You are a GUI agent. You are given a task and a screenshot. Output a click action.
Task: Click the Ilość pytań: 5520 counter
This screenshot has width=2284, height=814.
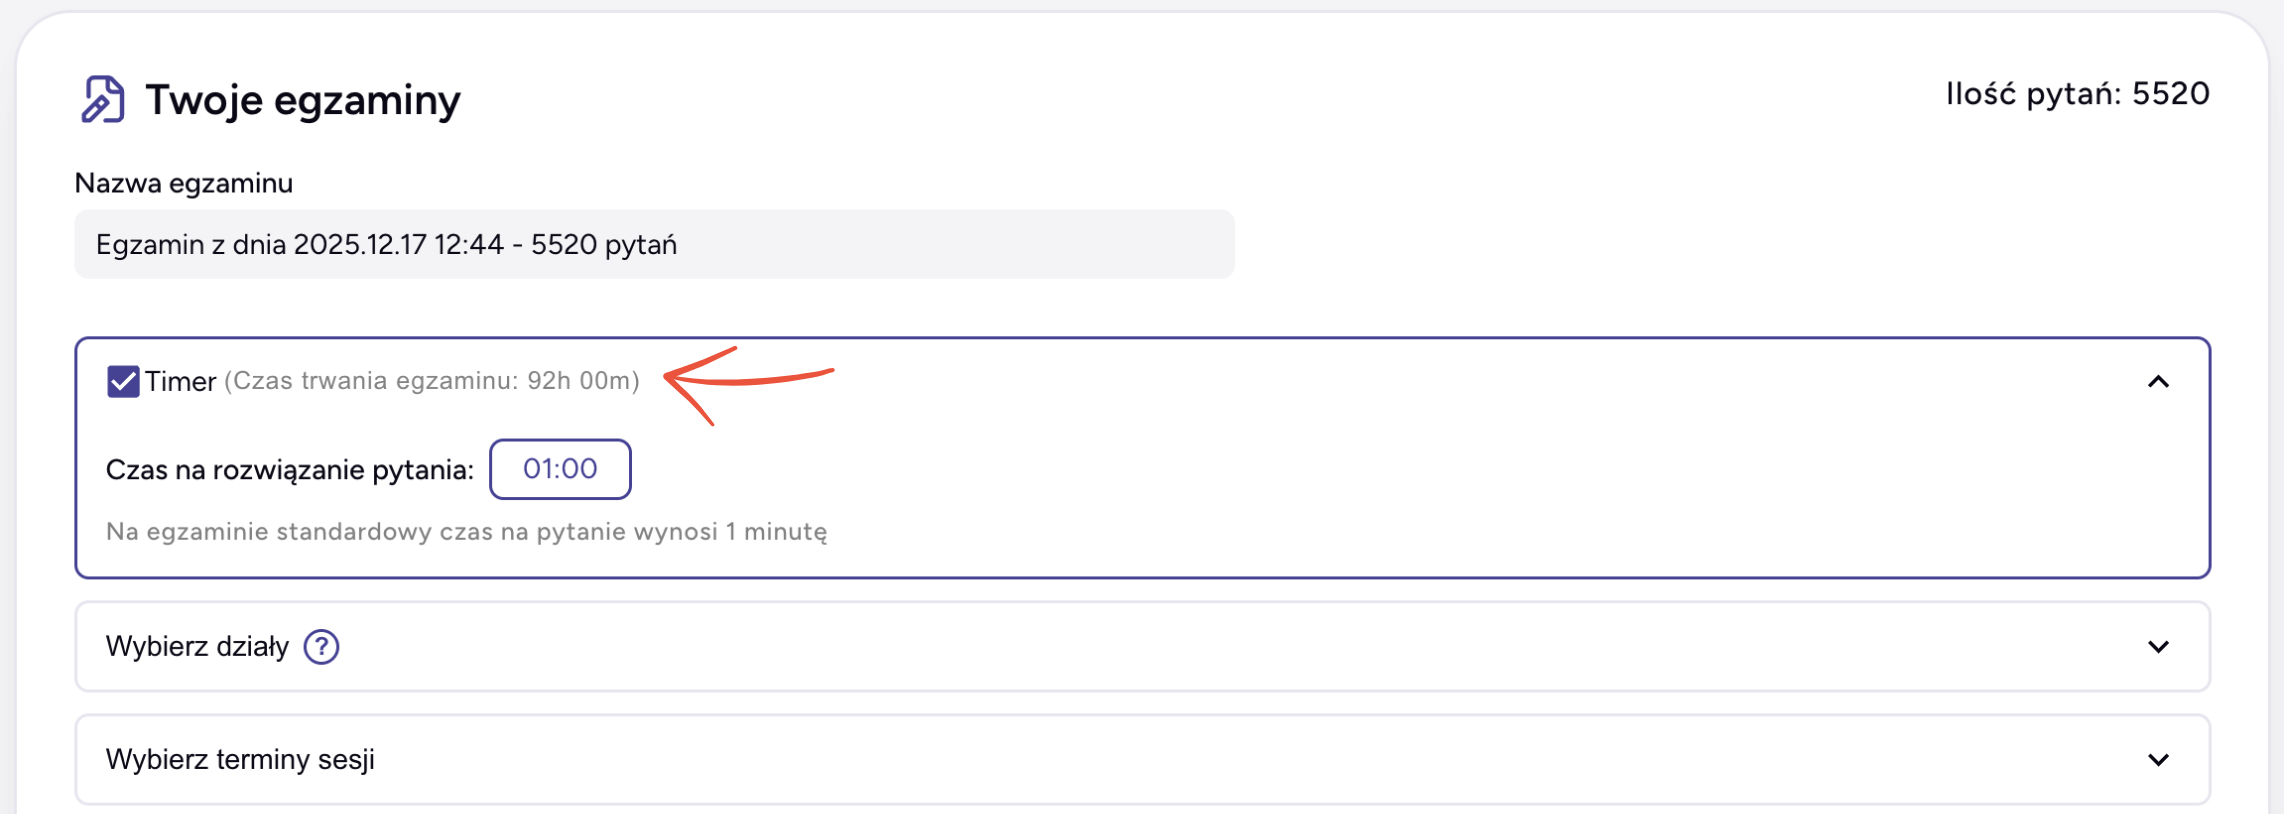coord(2077,94)
